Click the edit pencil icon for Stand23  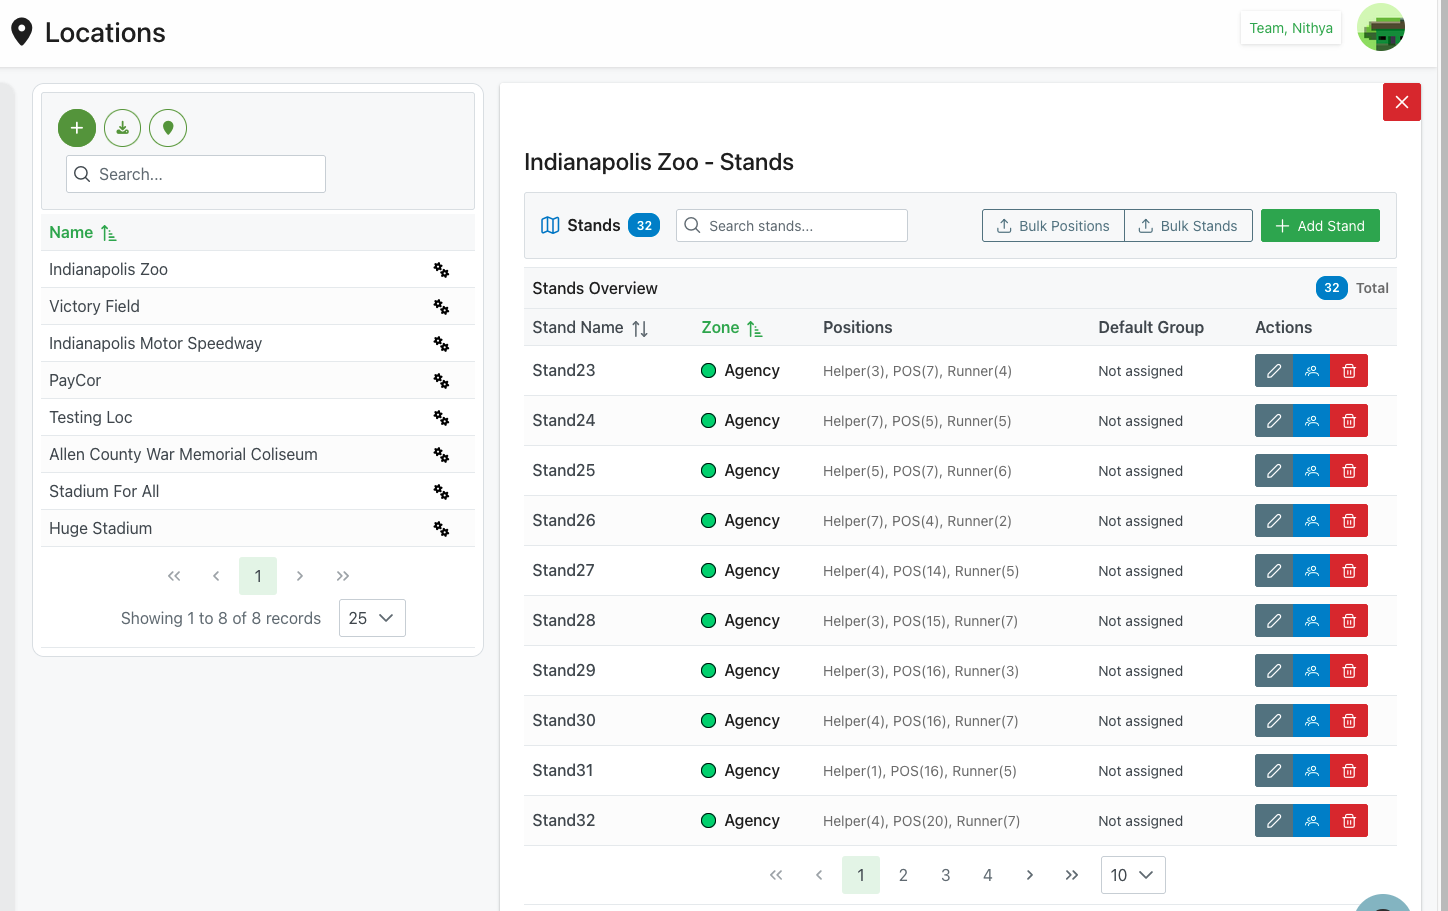[1273, 371]
